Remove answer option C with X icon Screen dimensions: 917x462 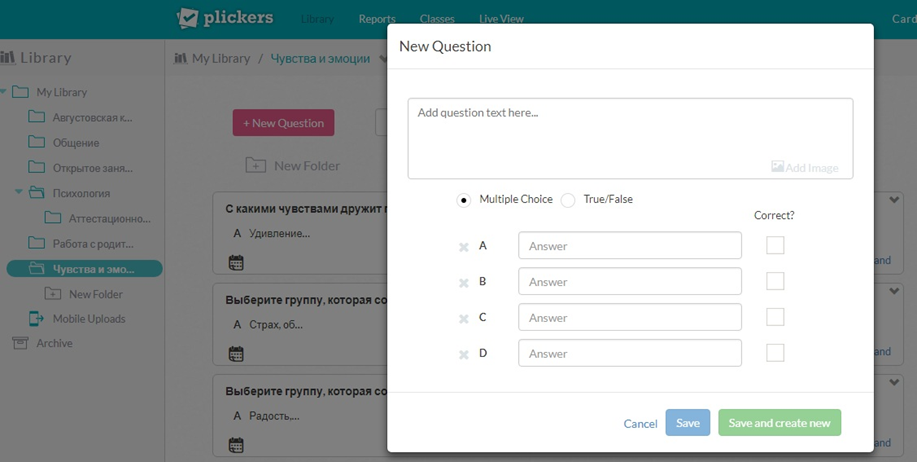pyautogui.click(x=464, y=319)
